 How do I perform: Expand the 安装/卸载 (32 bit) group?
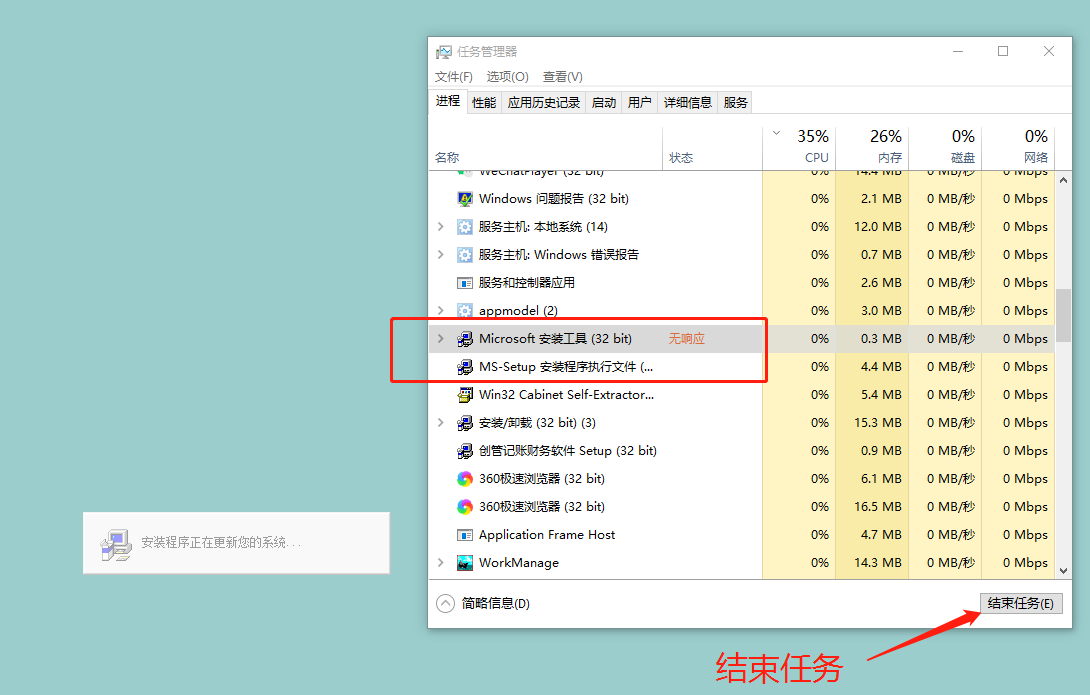pyautogui.click(x=441, y=423)
